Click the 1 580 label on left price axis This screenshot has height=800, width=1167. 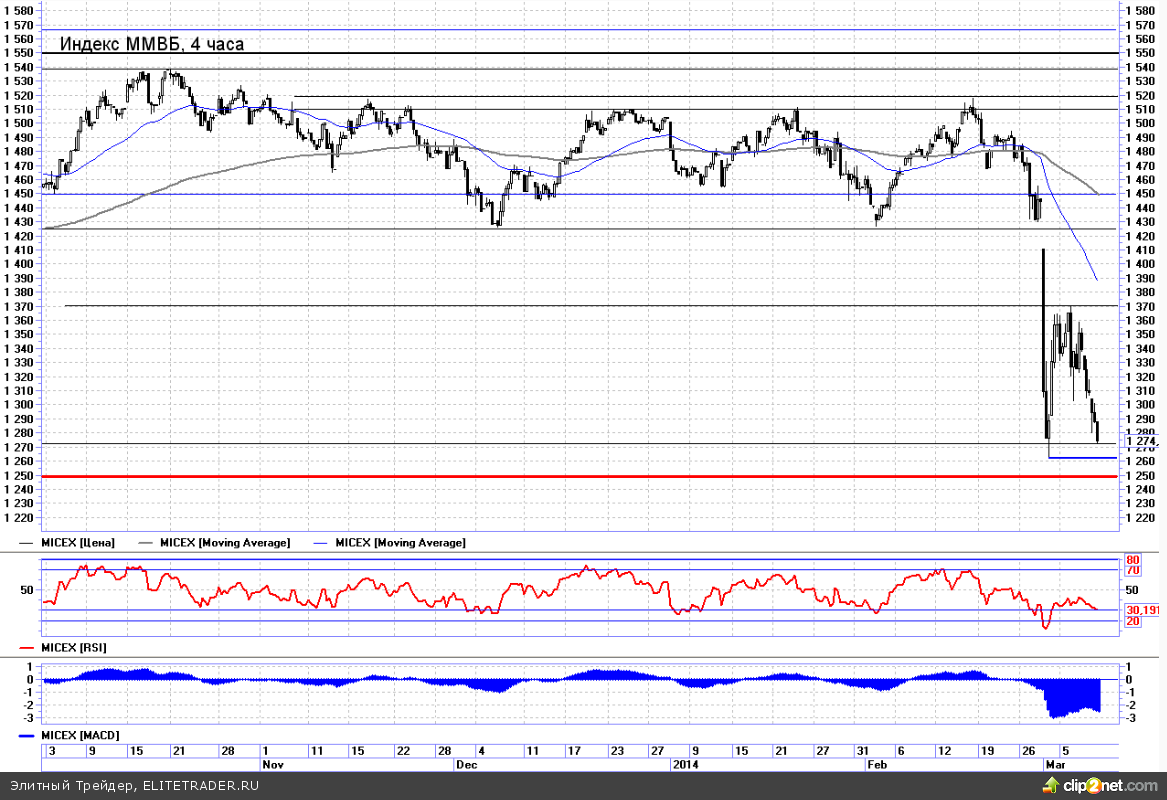(x=19, y=10)
